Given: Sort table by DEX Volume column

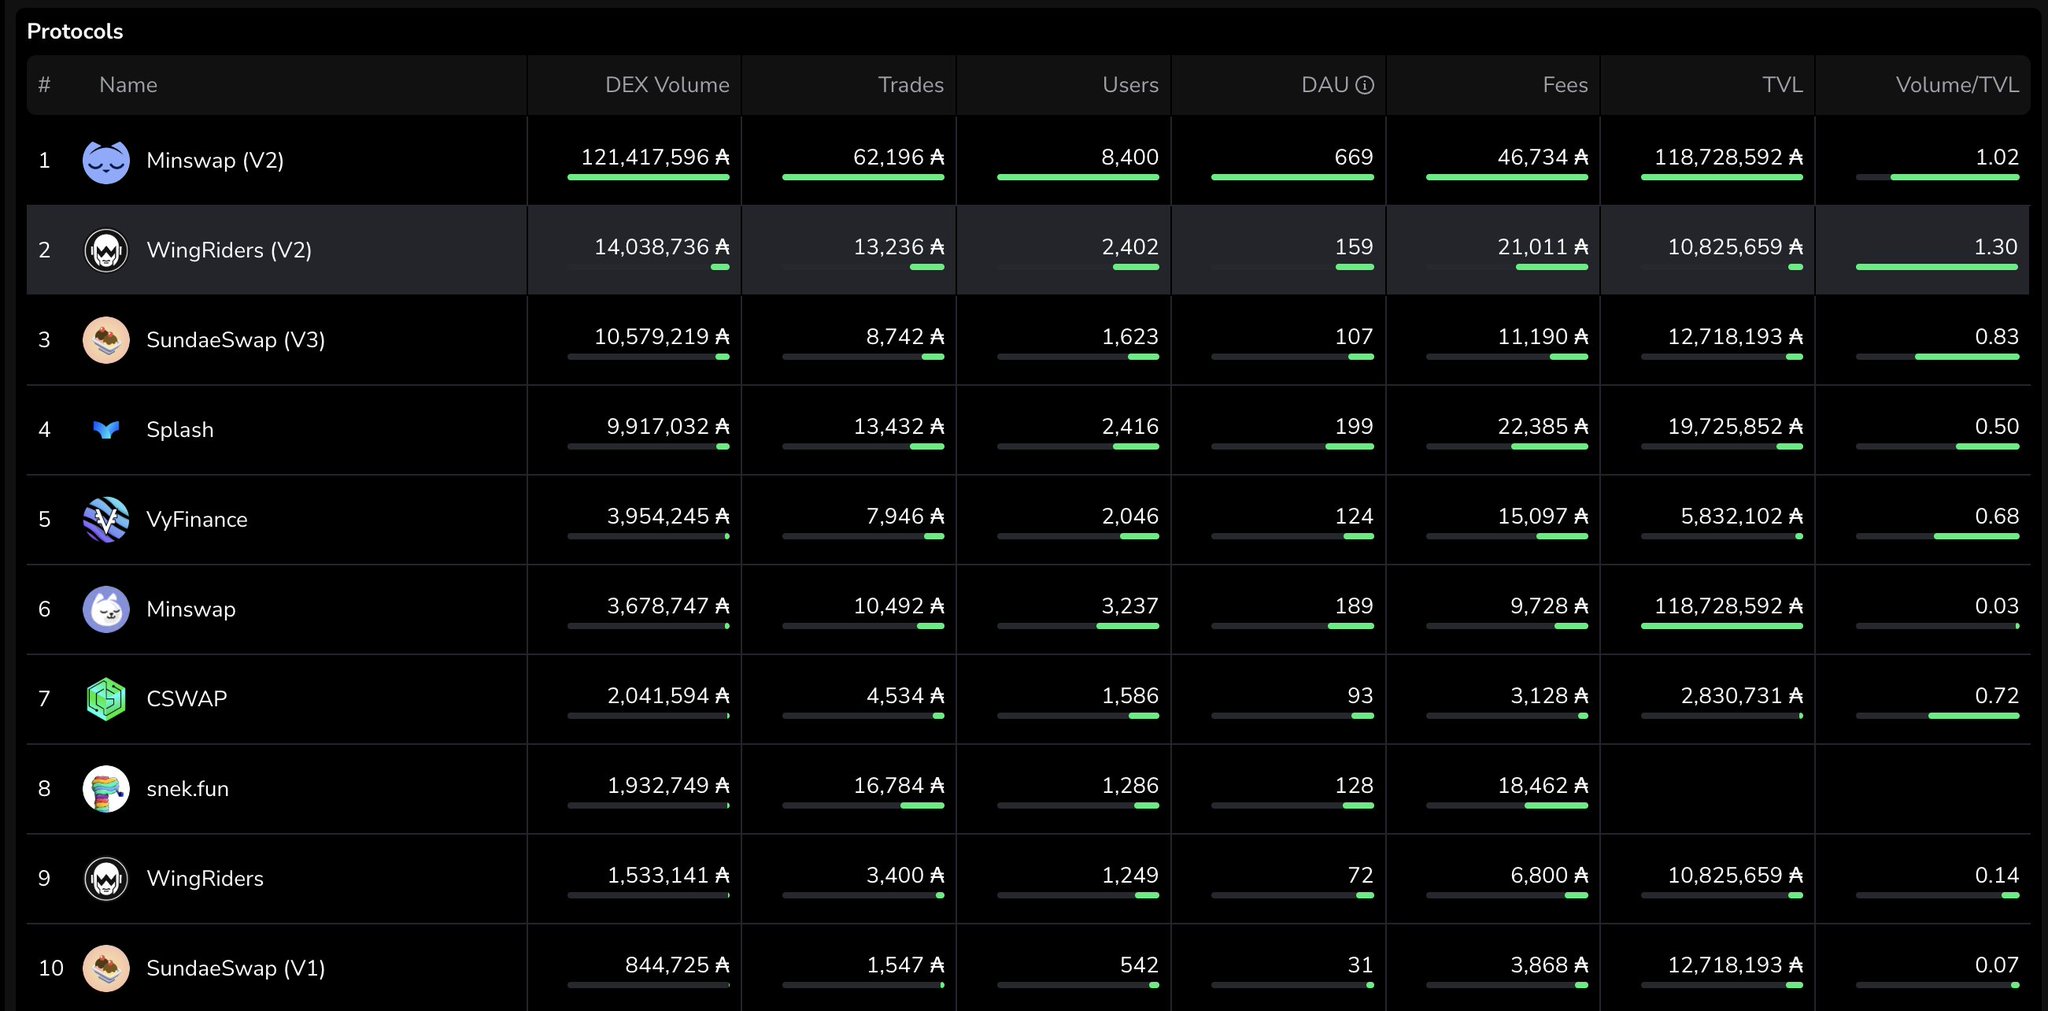Looking at the screenshot, I should (x=667, y=85).
